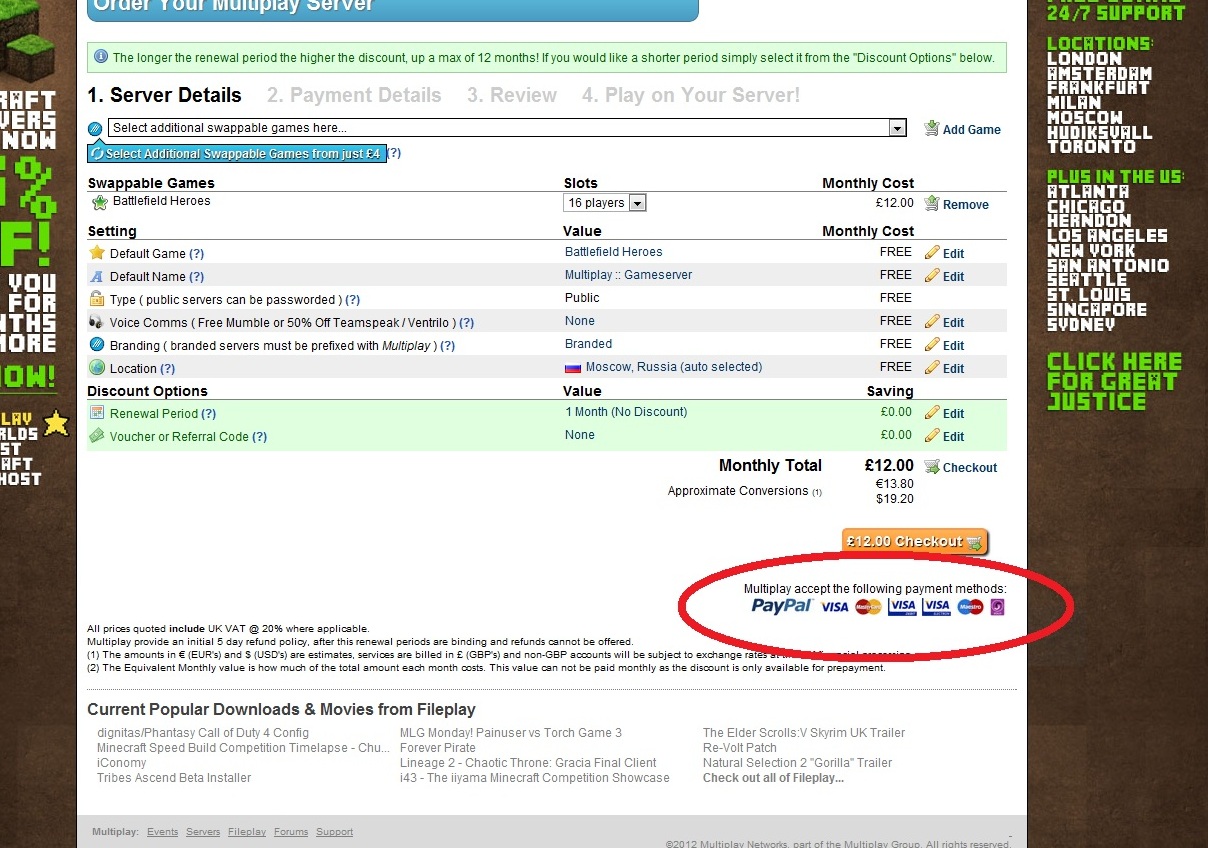Open MLG Monday! Painuser vs Torch Game 3

pos(511,733)
